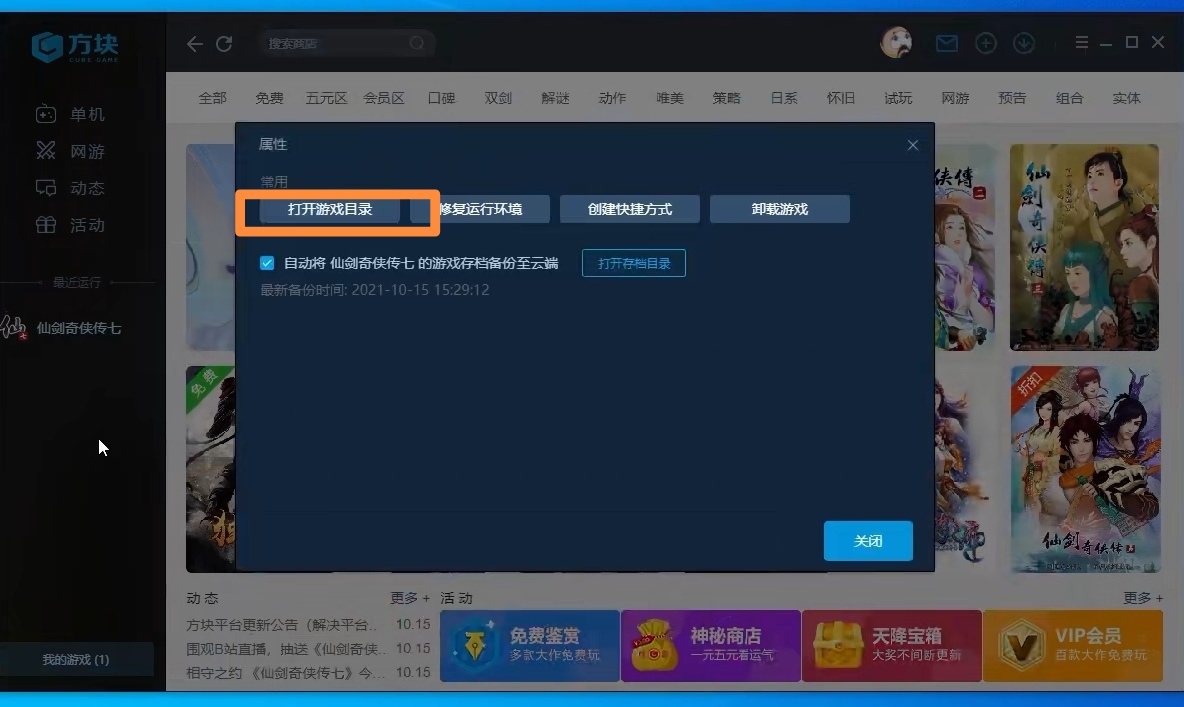This screenshot has width=1184, height=707.
Task: Click 卸载游戏 button
Action: [780, 209]
